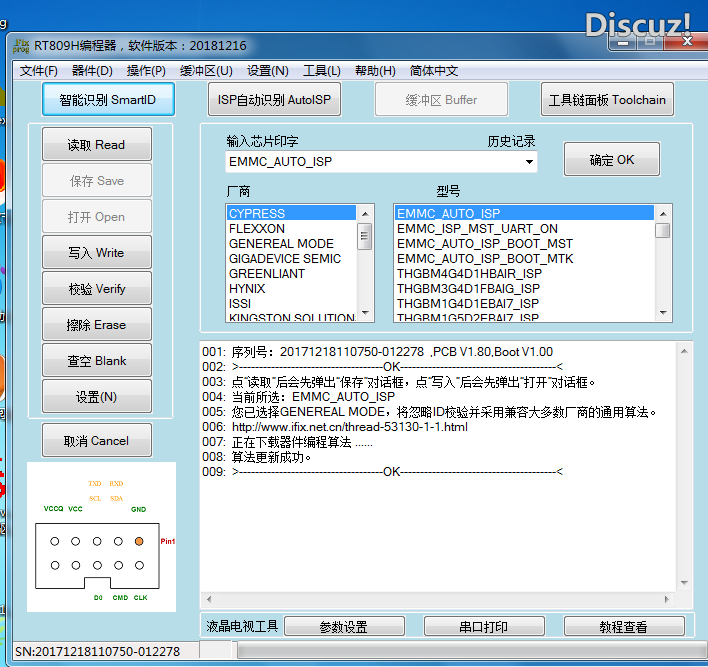The image size is (708, 667).
Task: Open the 设置(N) menu in the menu bar
Action: (267, 71)
